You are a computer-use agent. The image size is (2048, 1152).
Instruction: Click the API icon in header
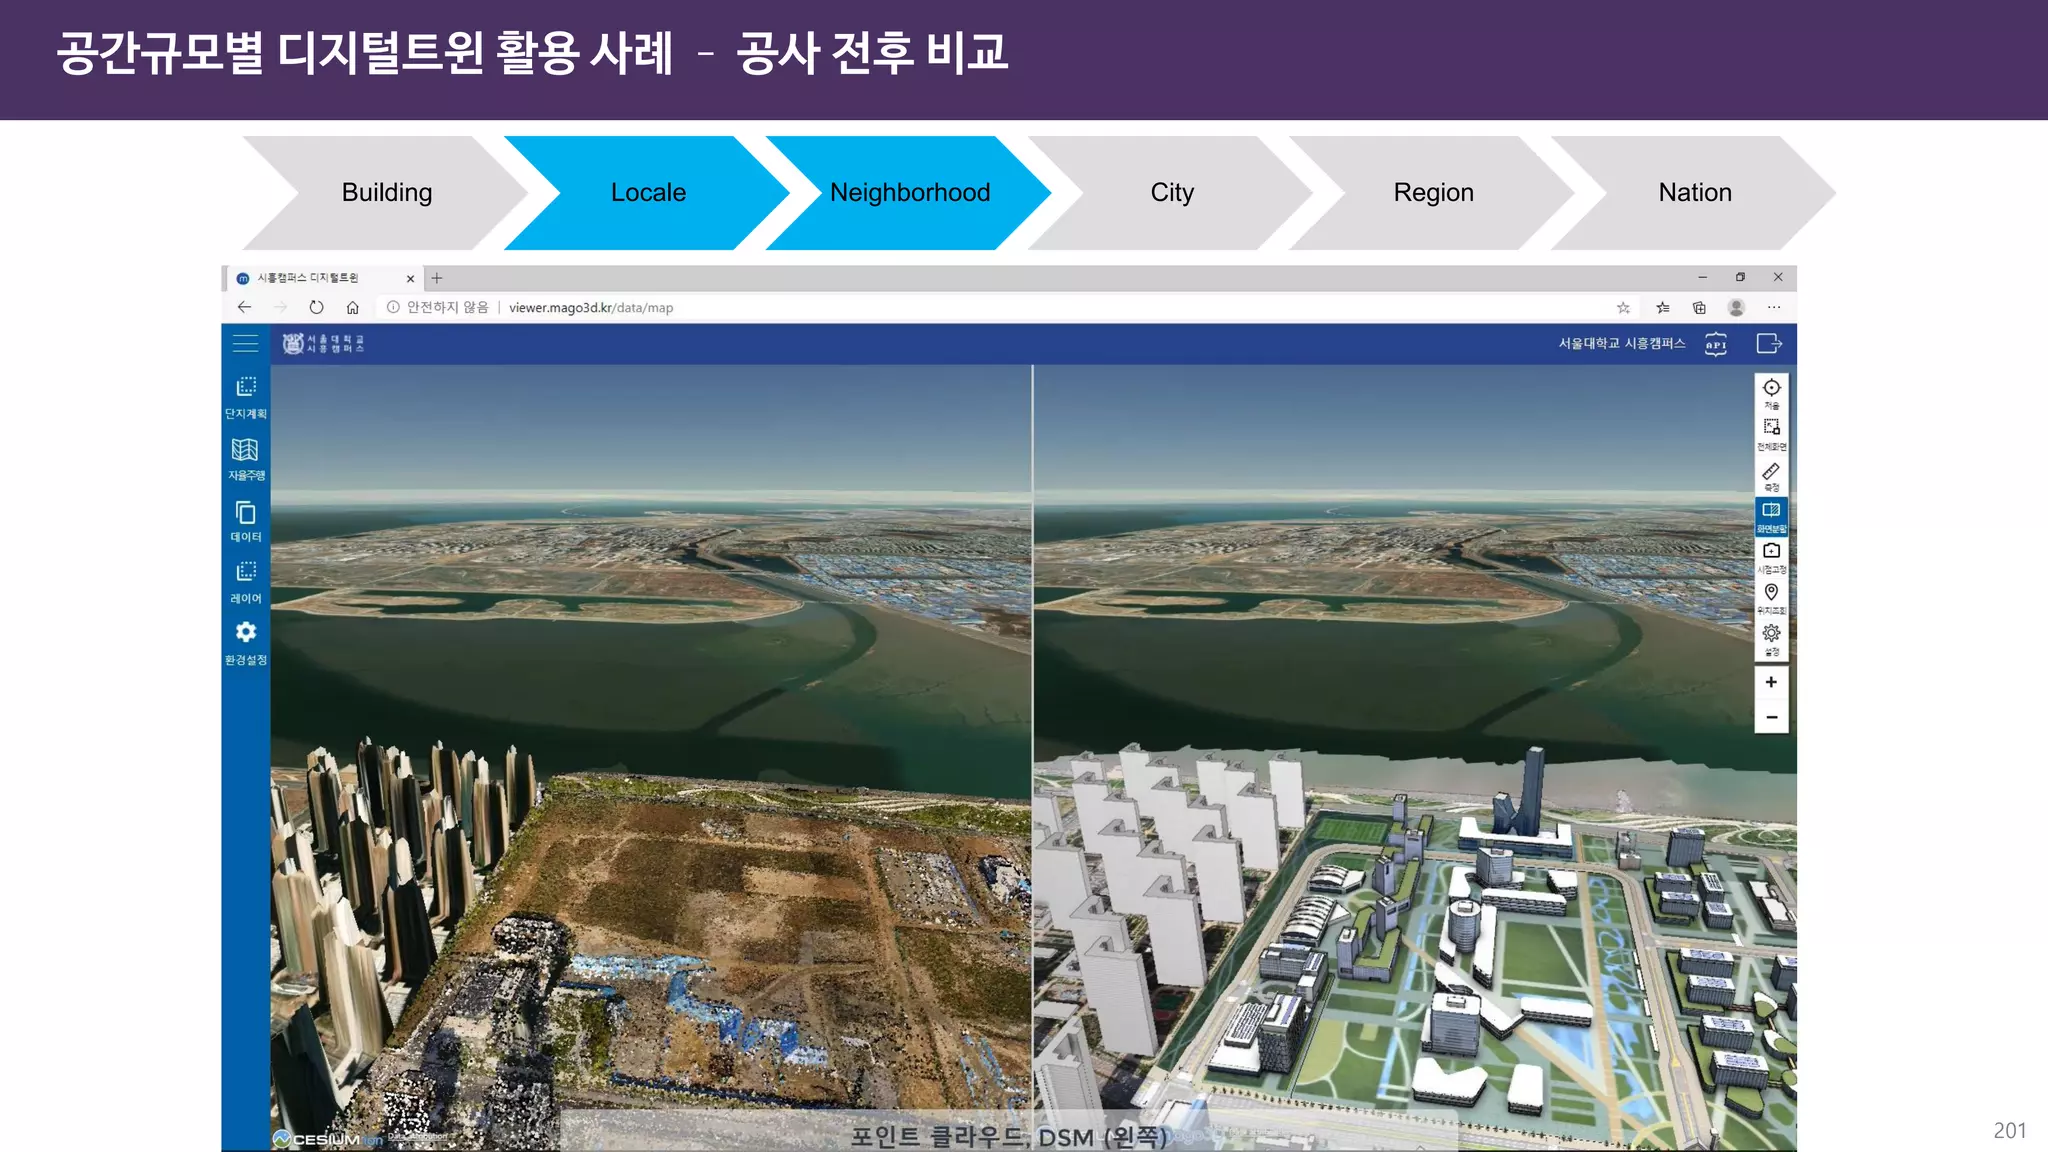point(1716,344)
